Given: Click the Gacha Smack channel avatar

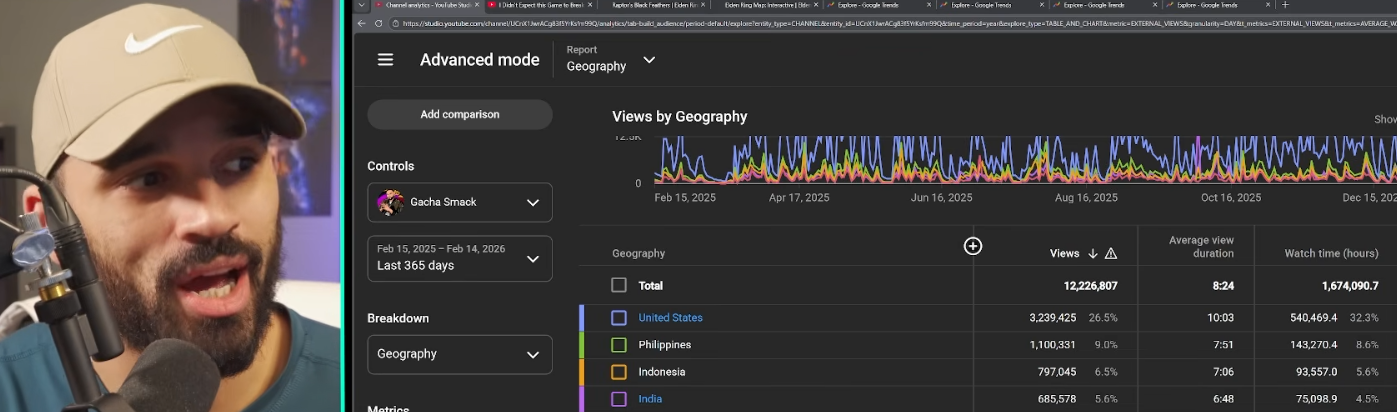Looking at the screenshot, I should click(x=390, y=202).
